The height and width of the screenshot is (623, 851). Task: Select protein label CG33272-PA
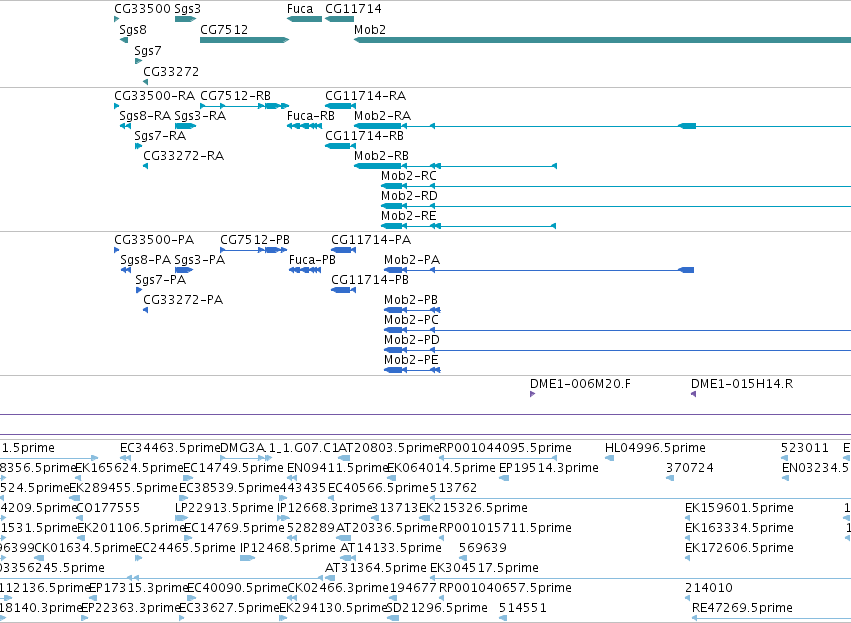tap(183, 300)
